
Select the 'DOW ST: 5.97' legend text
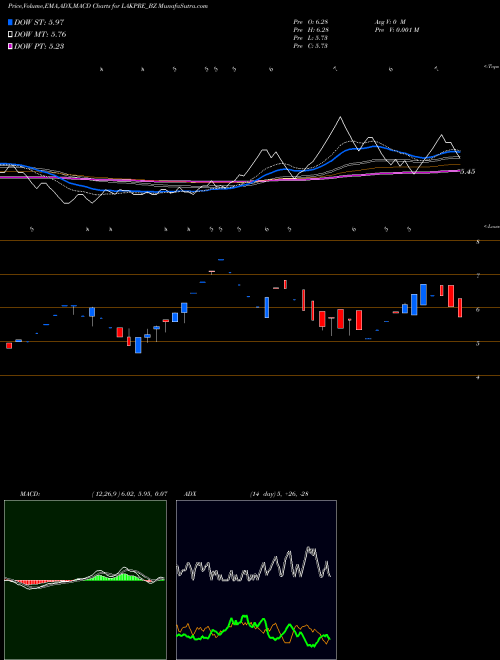pos(39,22)
